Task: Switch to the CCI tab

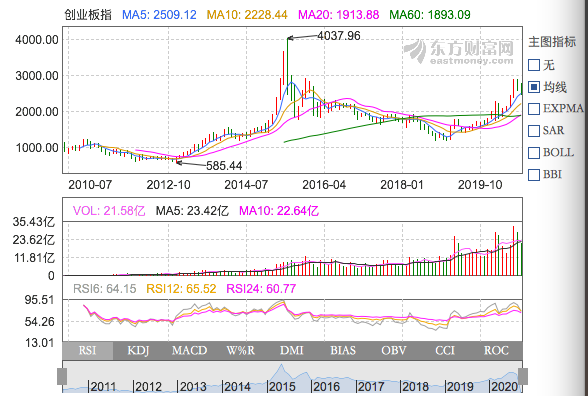Action: pos(445,351)
